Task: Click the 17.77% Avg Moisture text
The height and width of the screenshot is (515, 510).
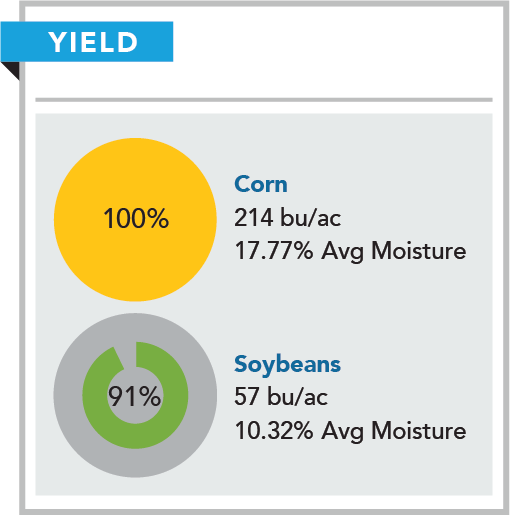Action: tap(350, 251)
